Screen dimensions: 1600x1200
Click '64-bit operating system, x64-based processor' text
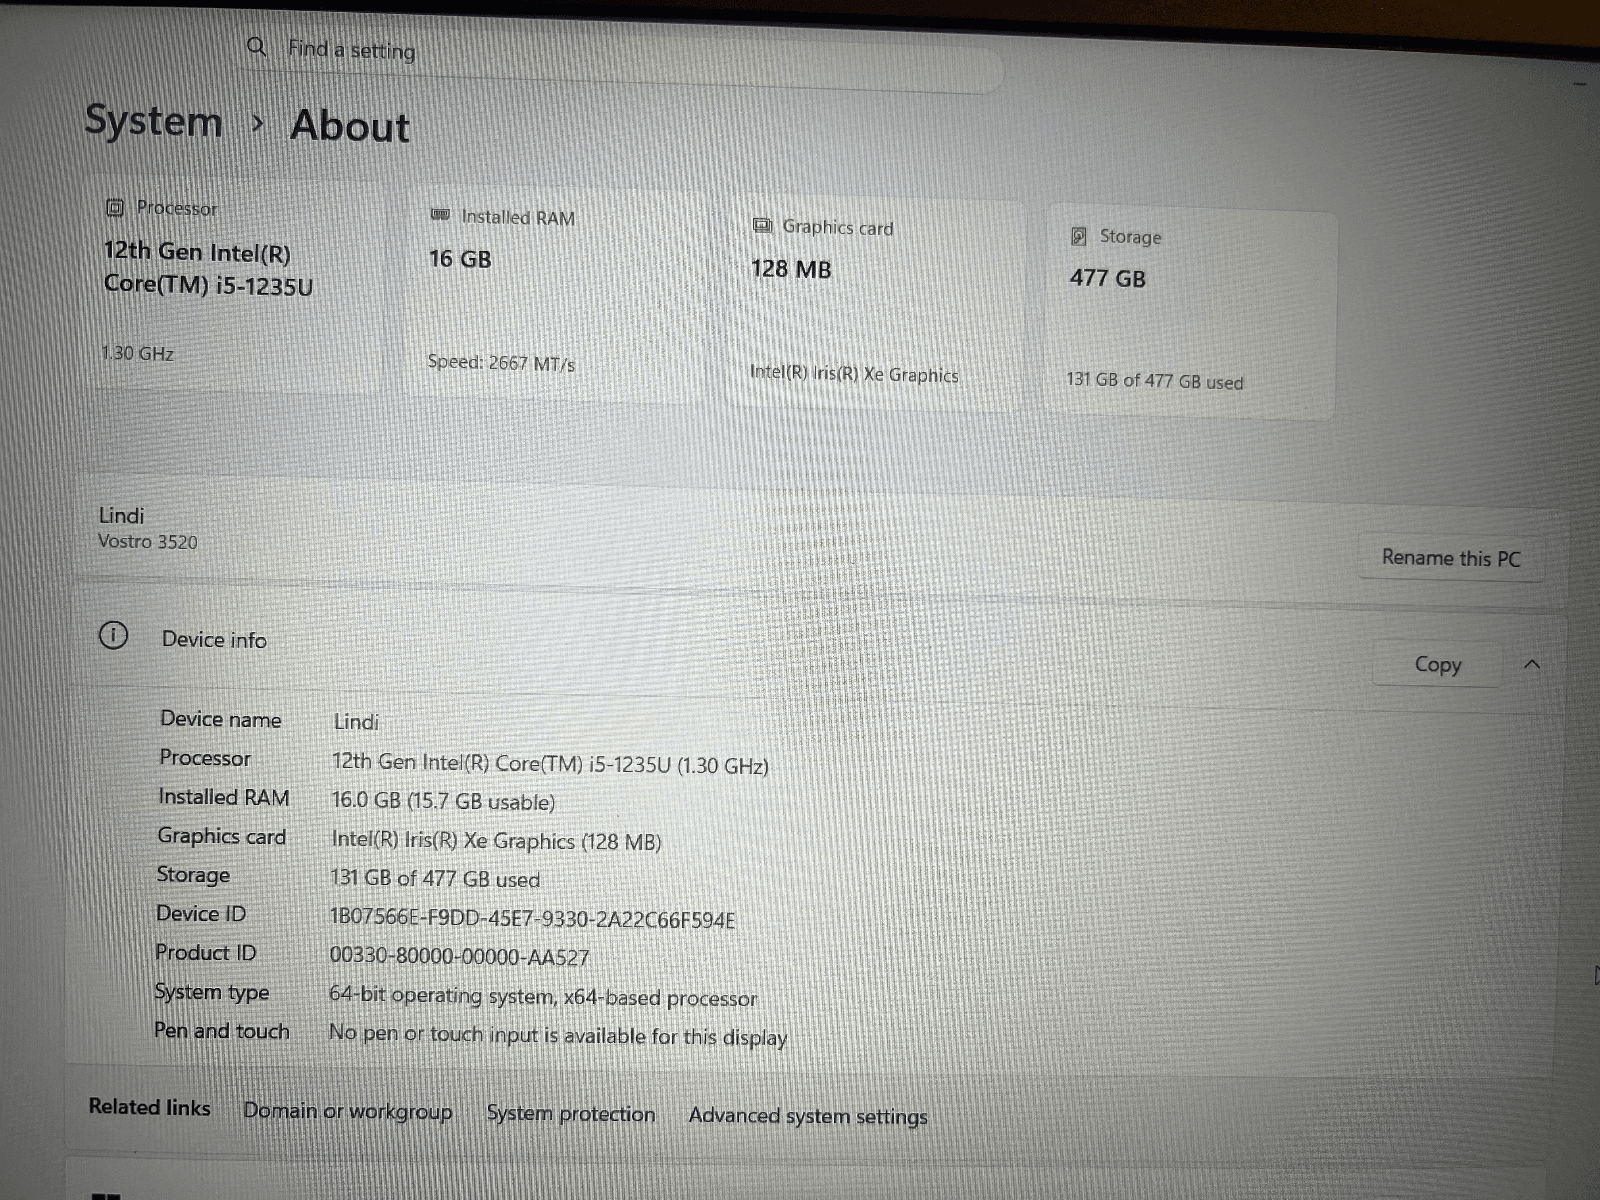pyautogui.click(x=543, y=997)
